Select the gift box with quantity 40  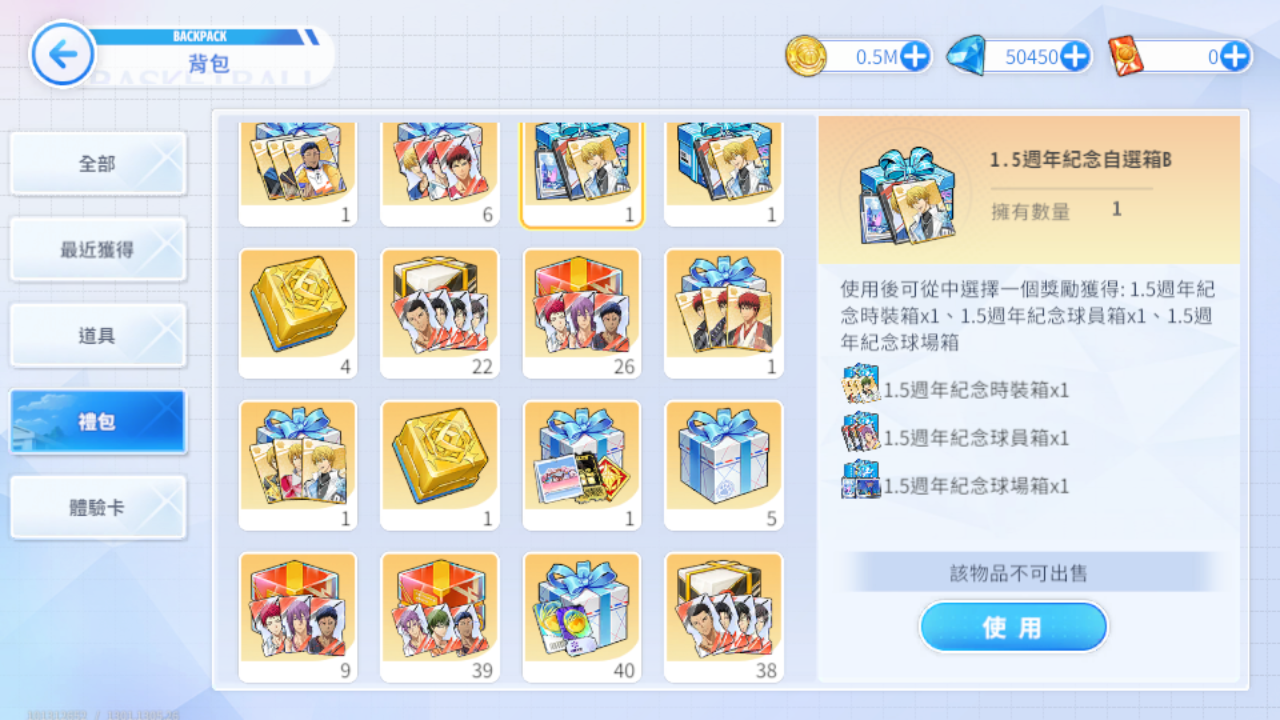click(x=582, y=617)
